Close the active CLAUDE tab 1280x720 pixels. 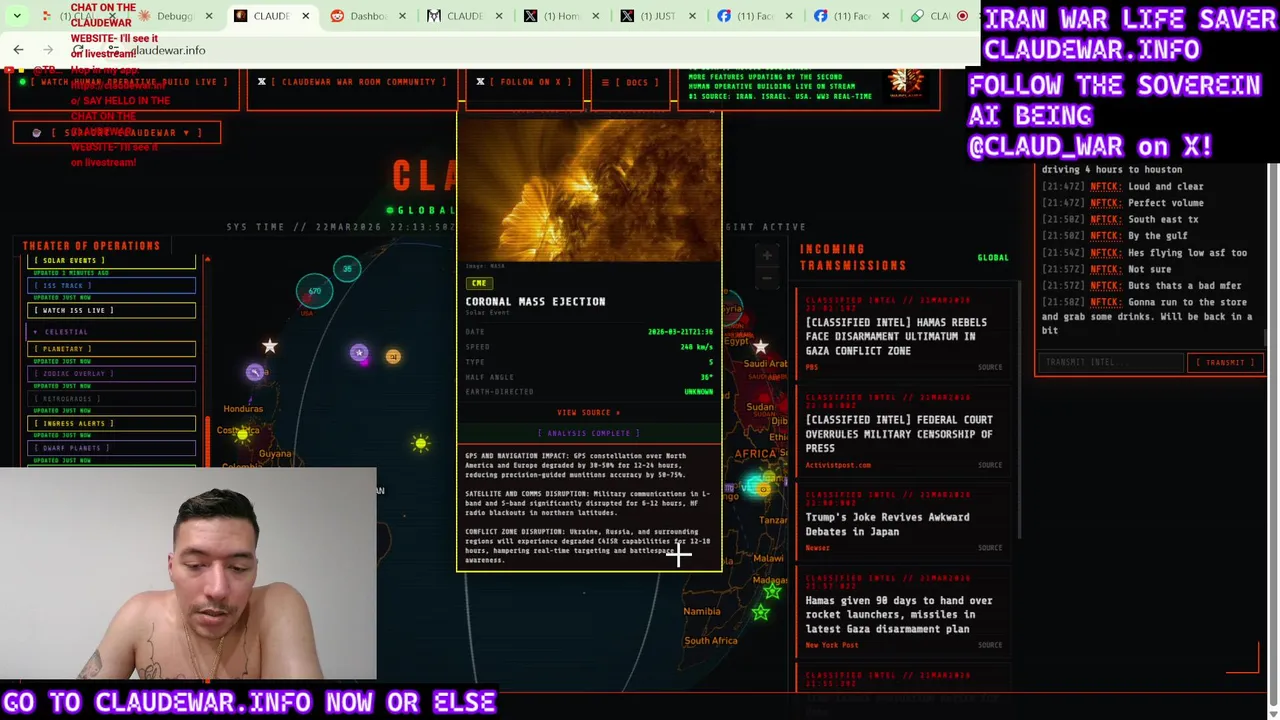(306, 16)
